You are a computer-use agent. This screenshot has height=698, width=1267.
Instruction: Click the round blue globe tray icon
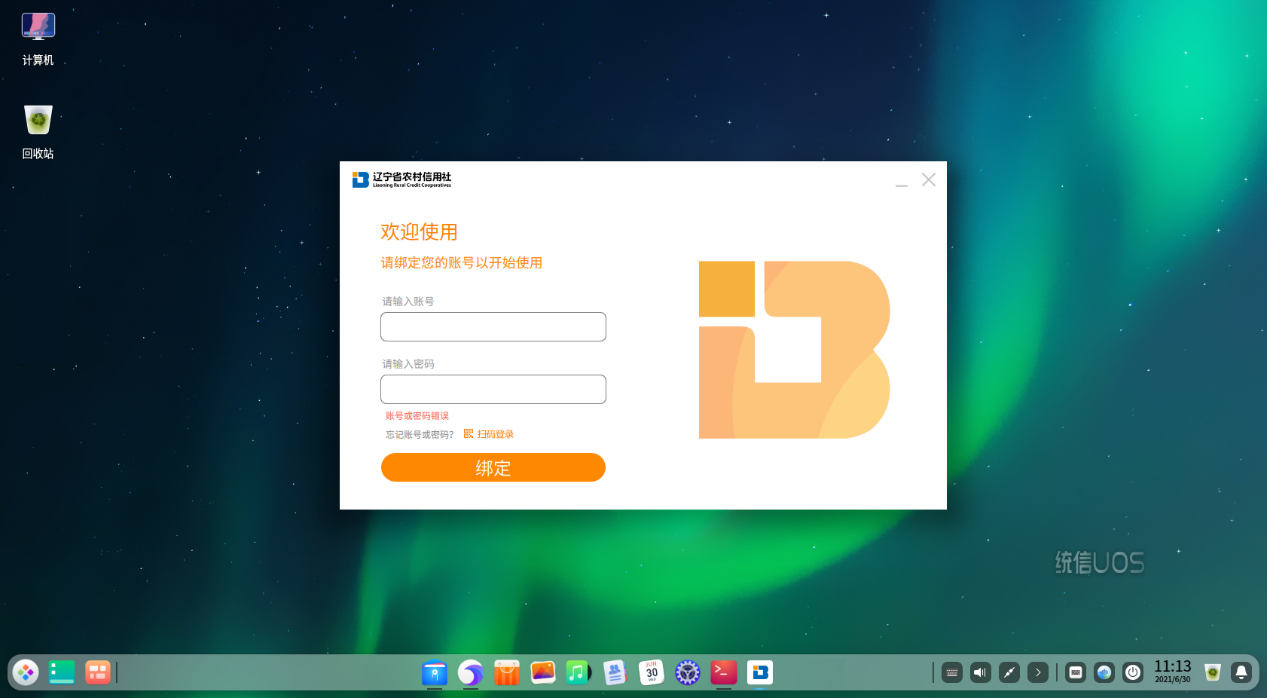click(x=1104, y=673)
